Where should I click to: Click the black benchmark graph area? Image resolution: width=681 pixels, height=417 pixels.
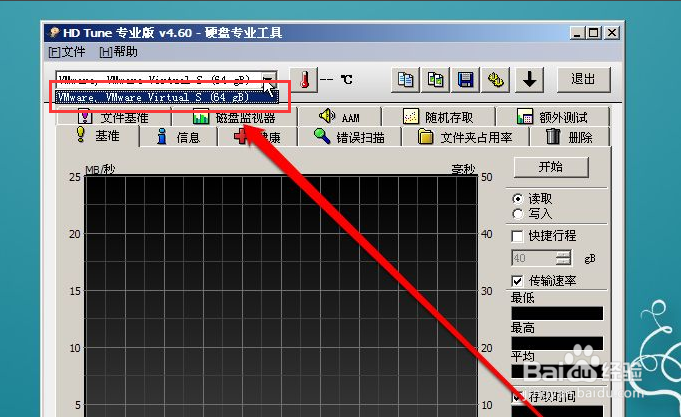[x=281, y=296]
